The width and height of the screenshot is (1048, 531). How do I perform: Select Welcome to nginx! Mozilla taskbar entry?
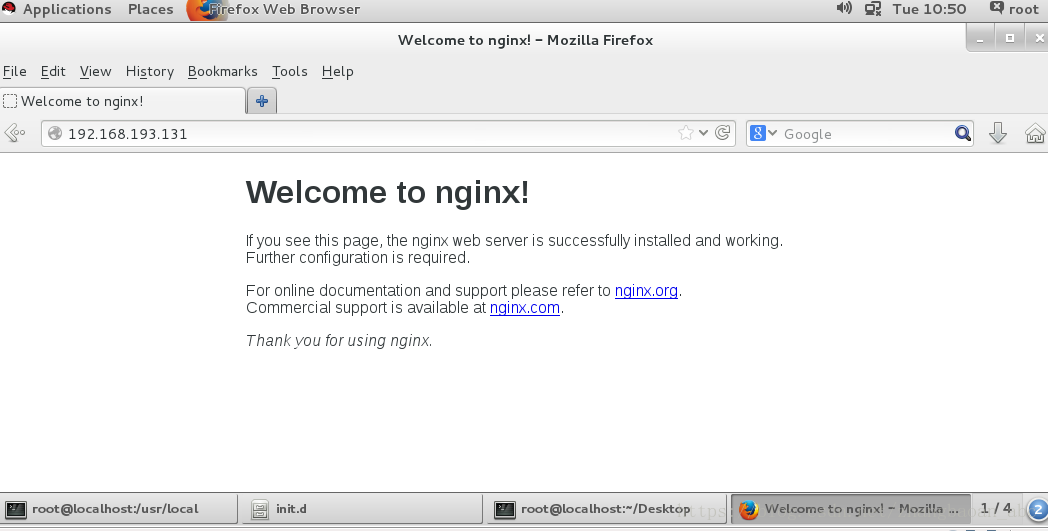tap(851, 509)
